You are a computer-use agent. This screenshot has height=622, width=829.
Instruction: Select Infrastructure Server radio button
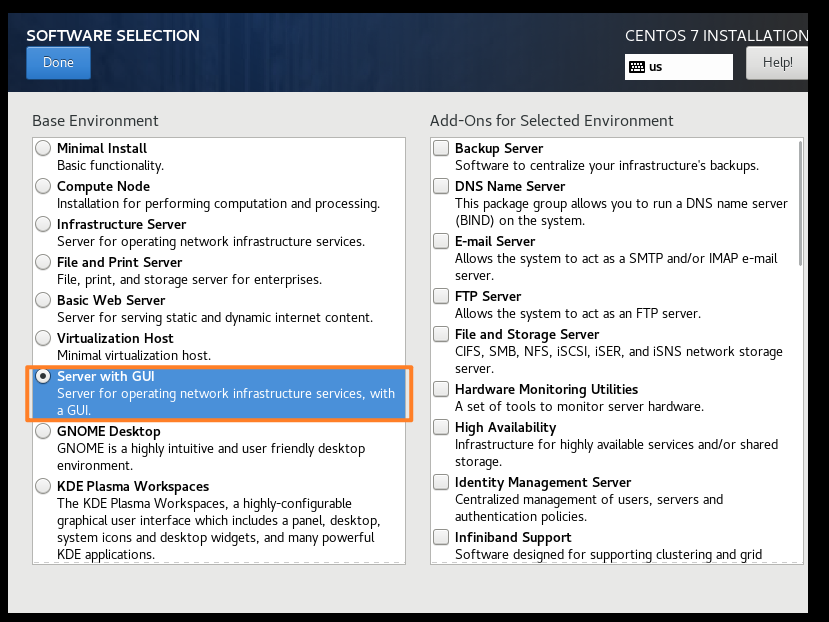click(x=43, y=224)
